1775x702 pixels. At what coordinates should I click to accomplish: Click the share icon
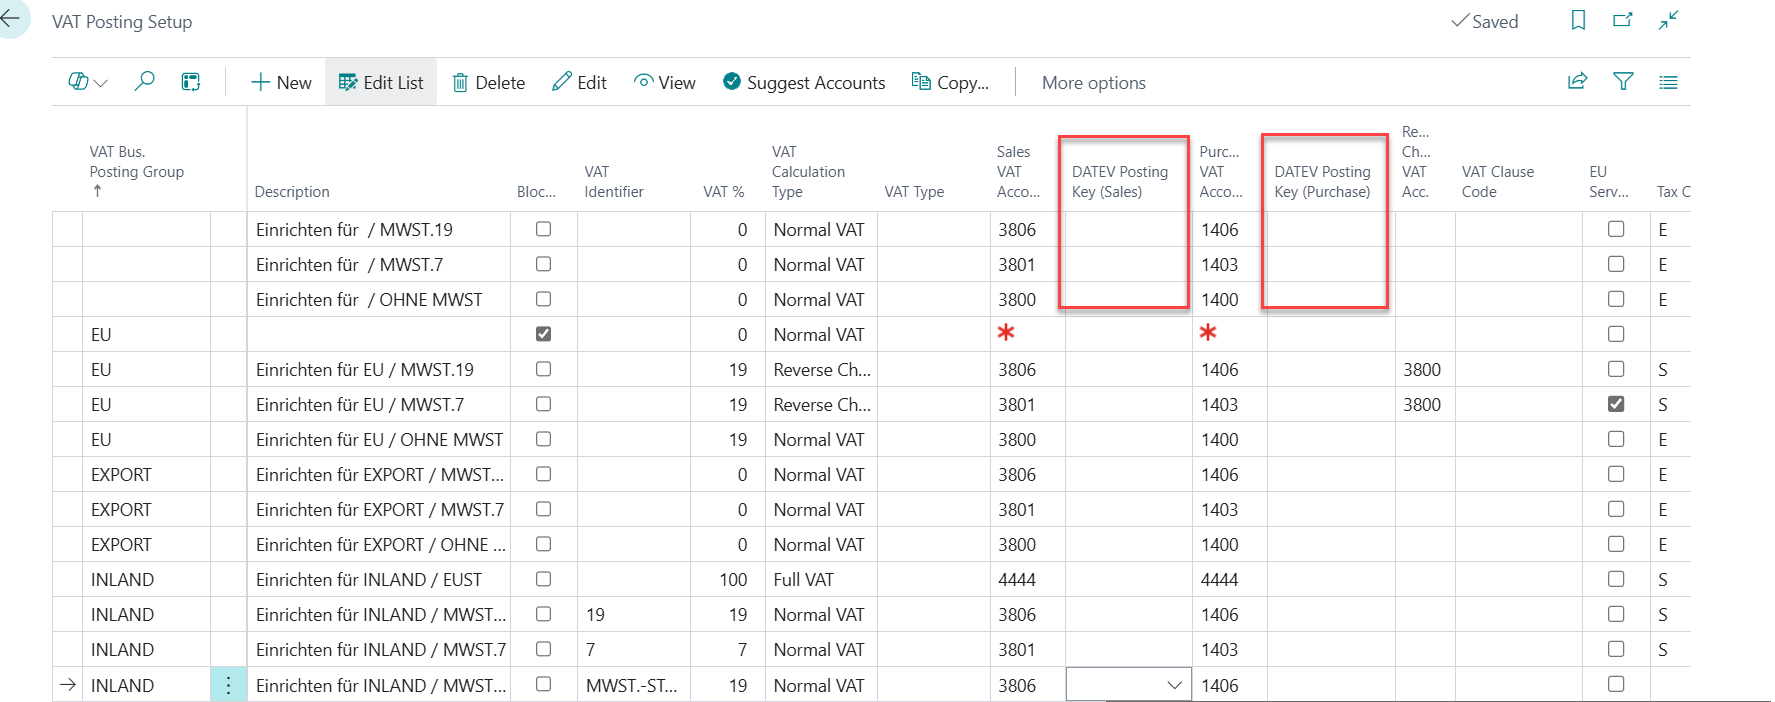tap(1577, 82)
